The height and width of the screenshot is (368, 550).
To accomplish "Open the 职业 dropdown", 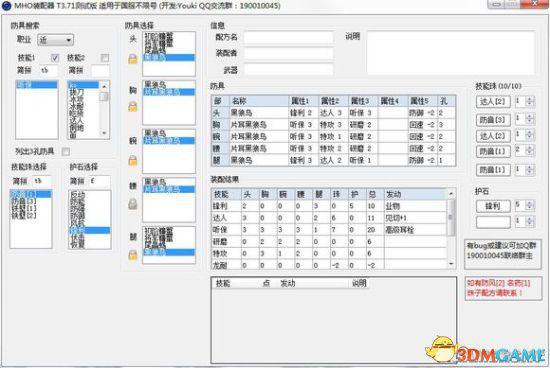I will click(55, 40).
